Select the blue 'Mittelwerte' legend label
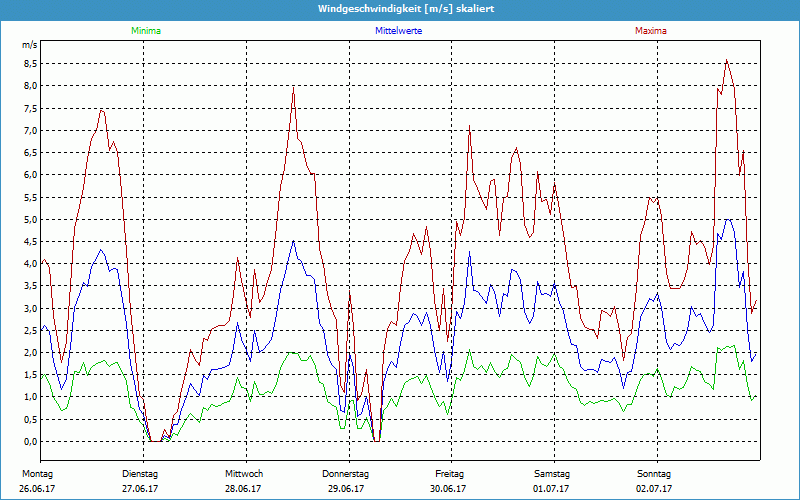The image size is (800, 500). coord(398,31)
